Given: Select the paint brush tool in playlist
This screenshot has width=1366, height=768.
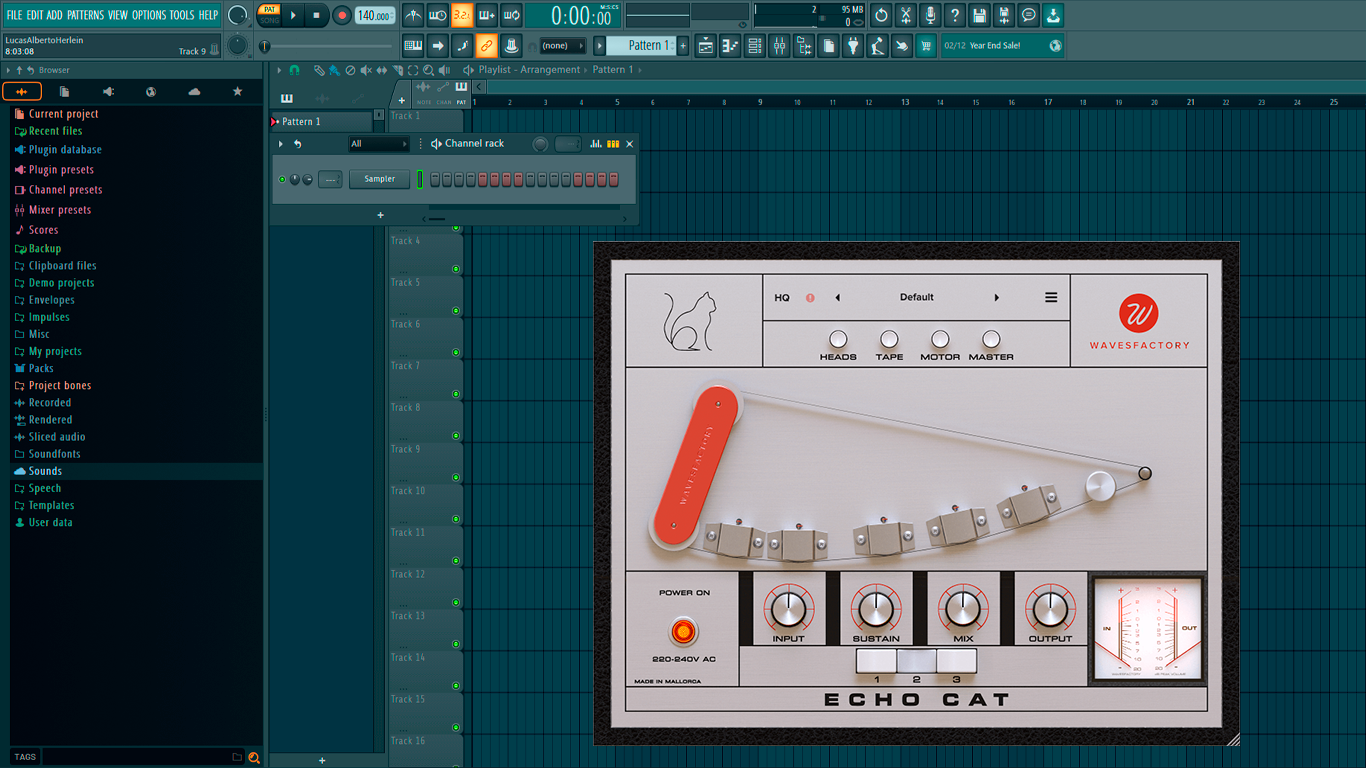Looking at the screenshot, I should click(x=334, y=70).
